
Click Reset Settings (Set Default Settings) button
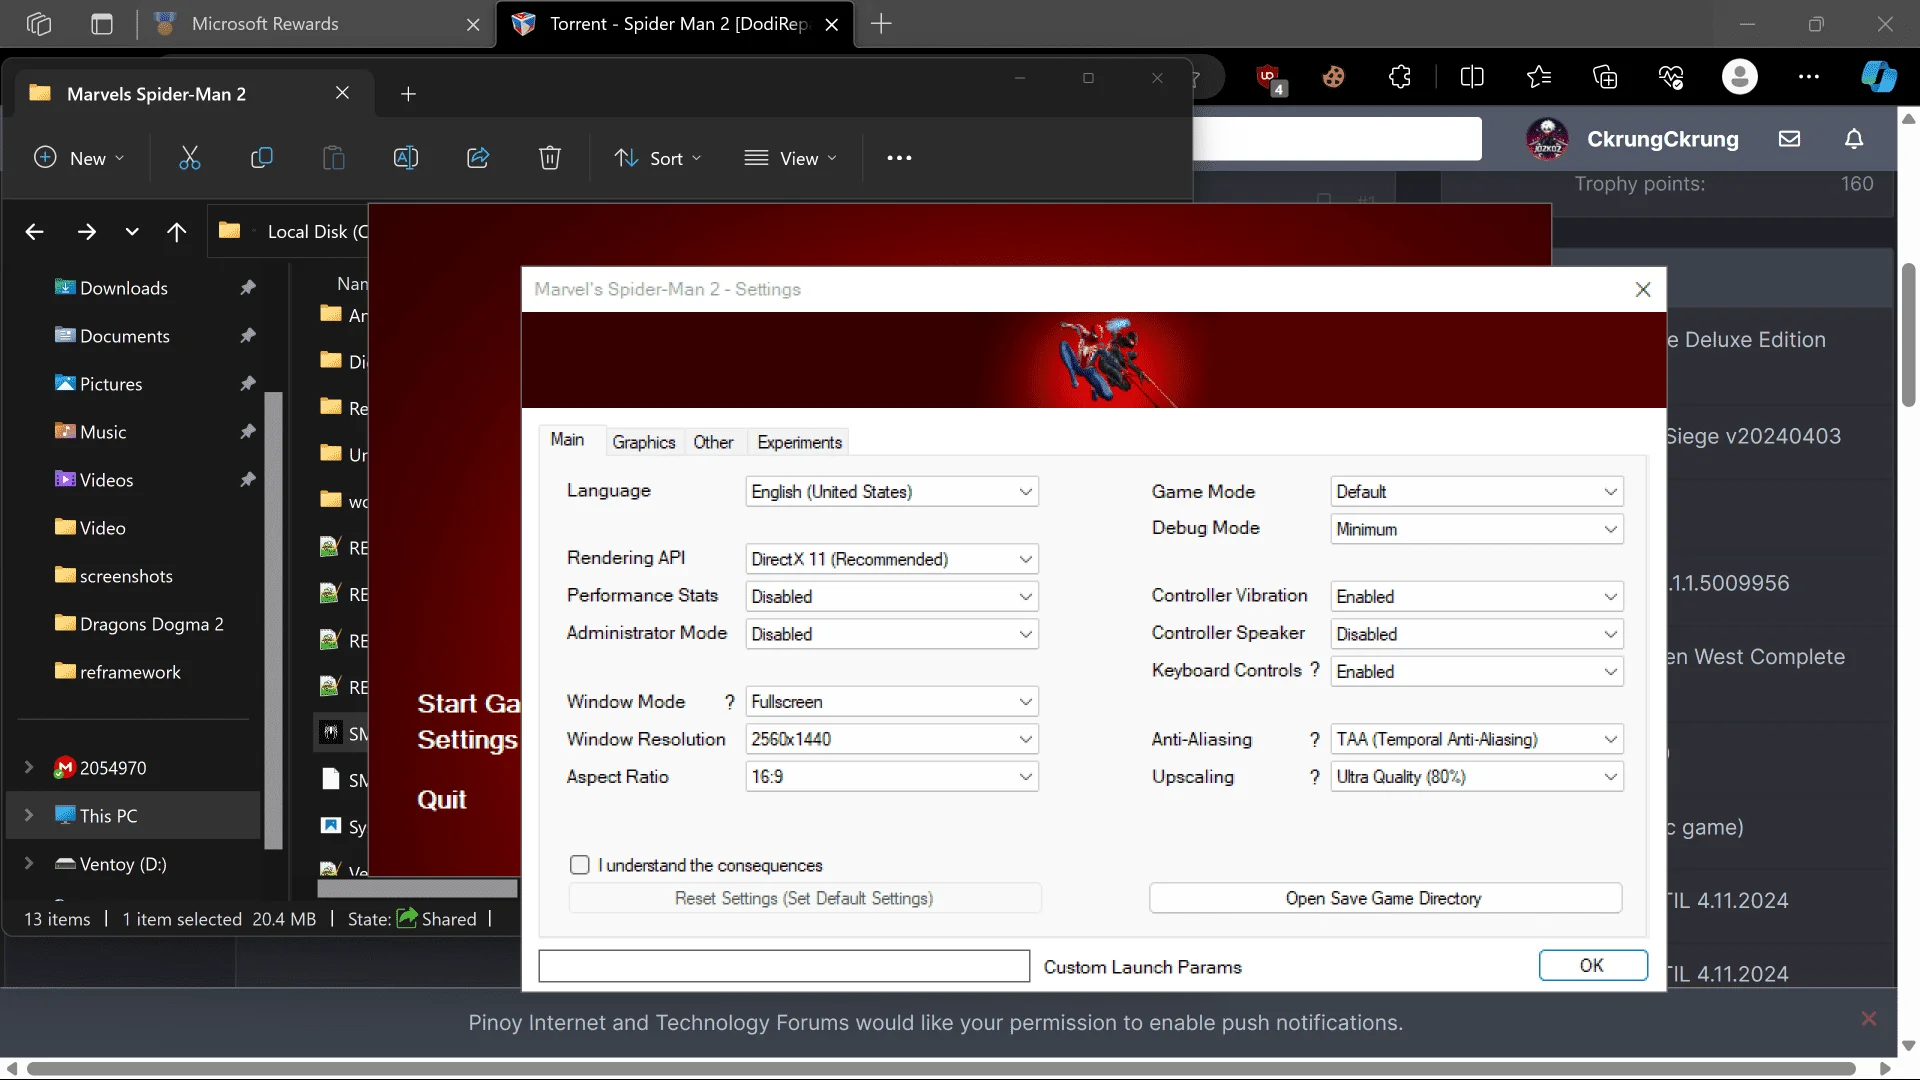tap(804, 898)
